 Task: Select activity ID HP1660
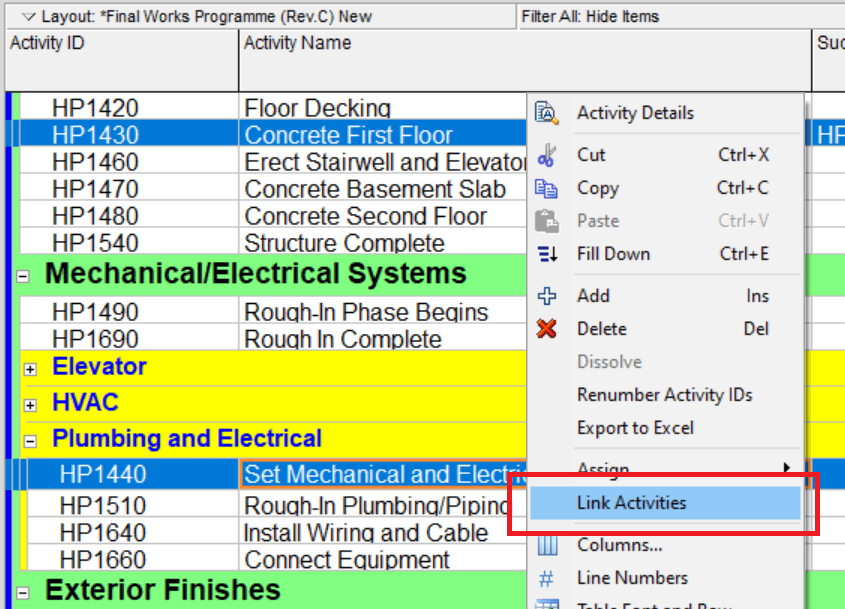tap(103, 559)
